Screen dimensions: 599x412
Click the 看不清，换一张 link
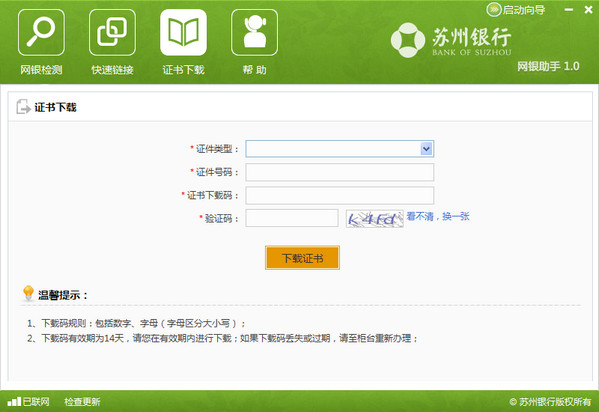coord(438,216)
